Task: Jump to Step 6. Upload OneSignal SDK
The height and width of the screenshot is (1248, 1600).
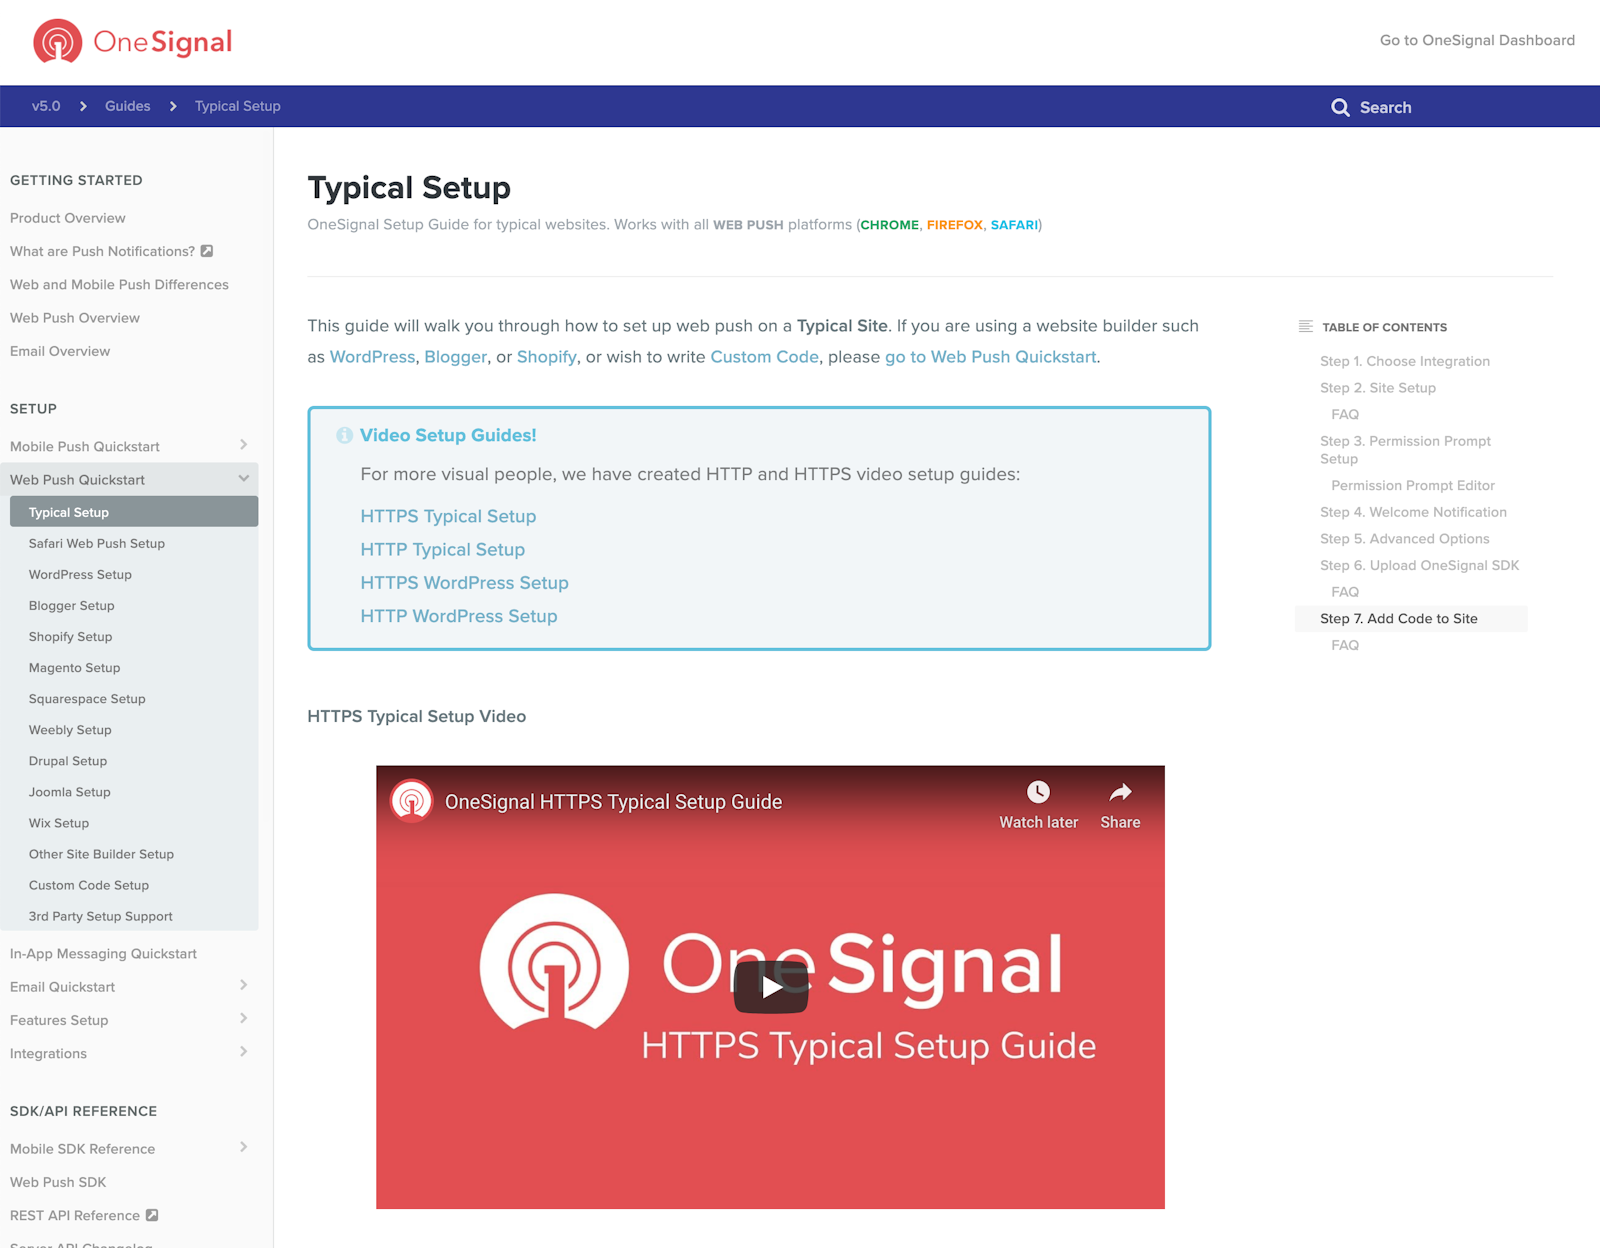Action: [x=1420, y=565]
